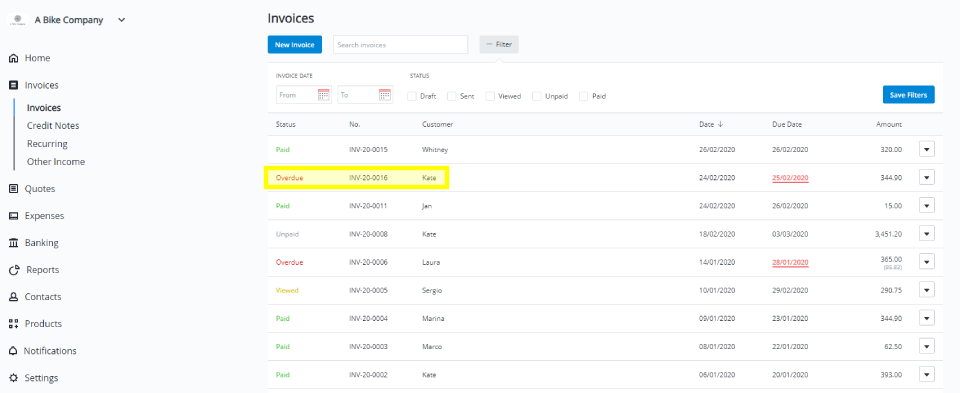960x393 pixels.
Task: Click the Banking building icon
Action: [x=13, y=243]
